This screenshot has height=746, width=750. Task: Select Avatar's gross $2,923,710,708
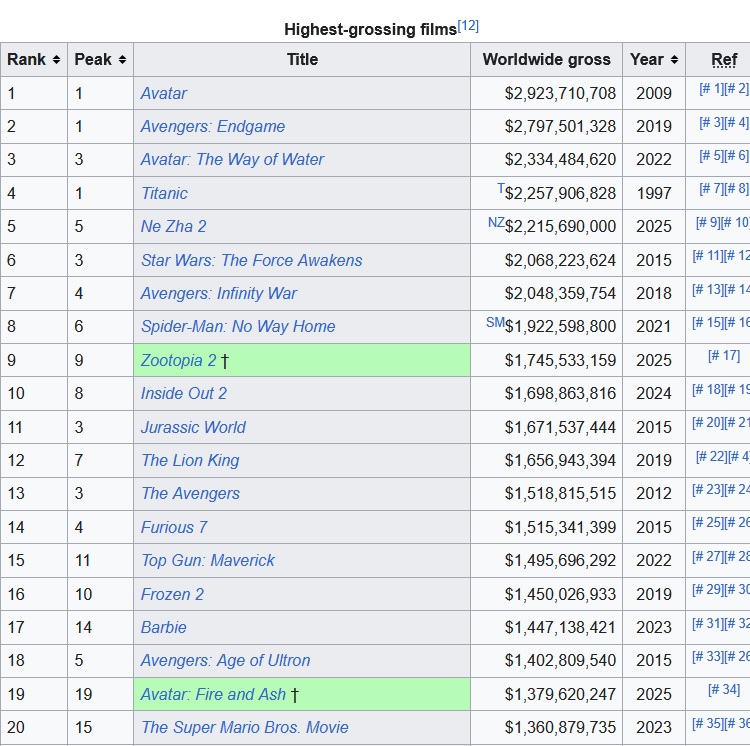tap(560, 93)
